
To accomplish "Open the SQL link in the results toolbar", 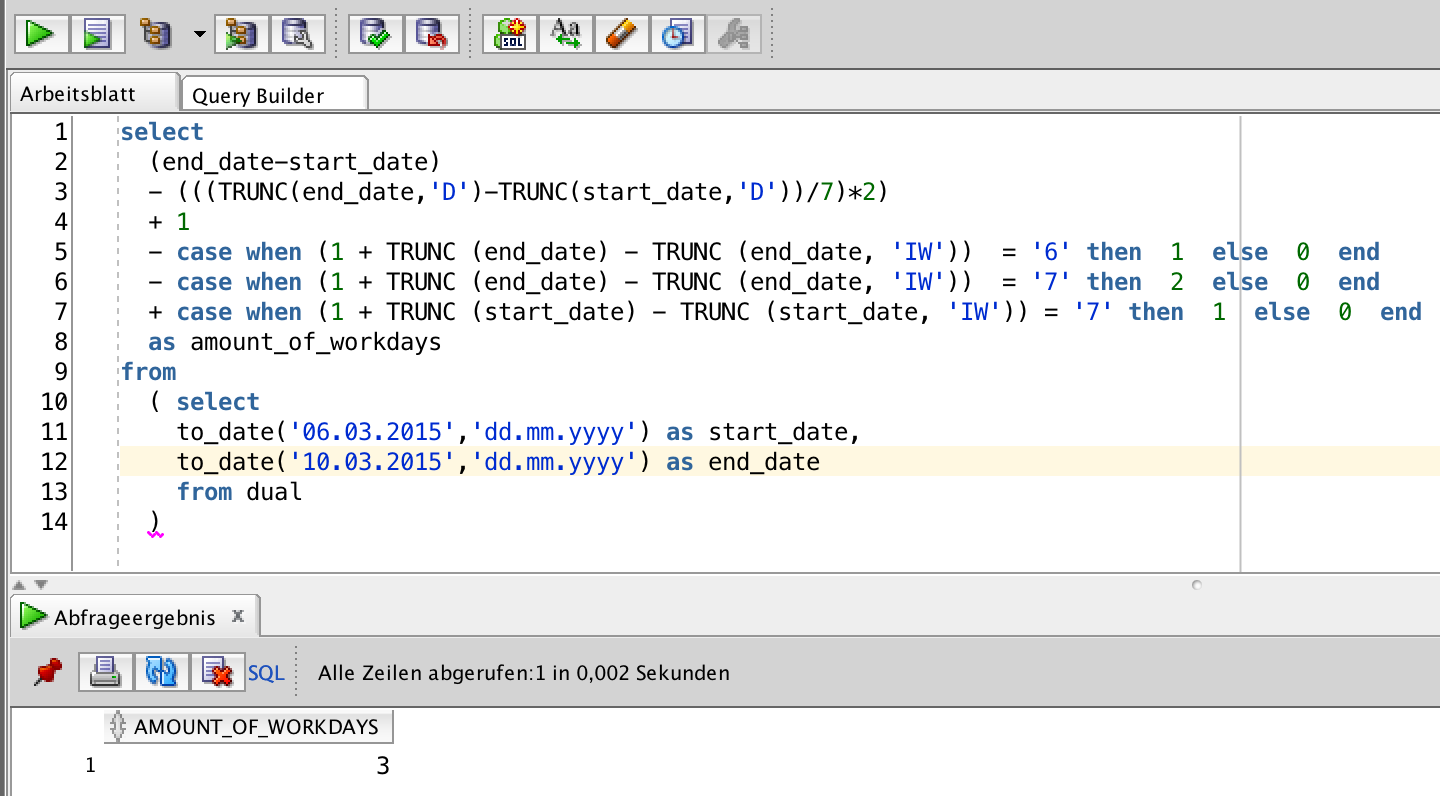I will point(265,672).
